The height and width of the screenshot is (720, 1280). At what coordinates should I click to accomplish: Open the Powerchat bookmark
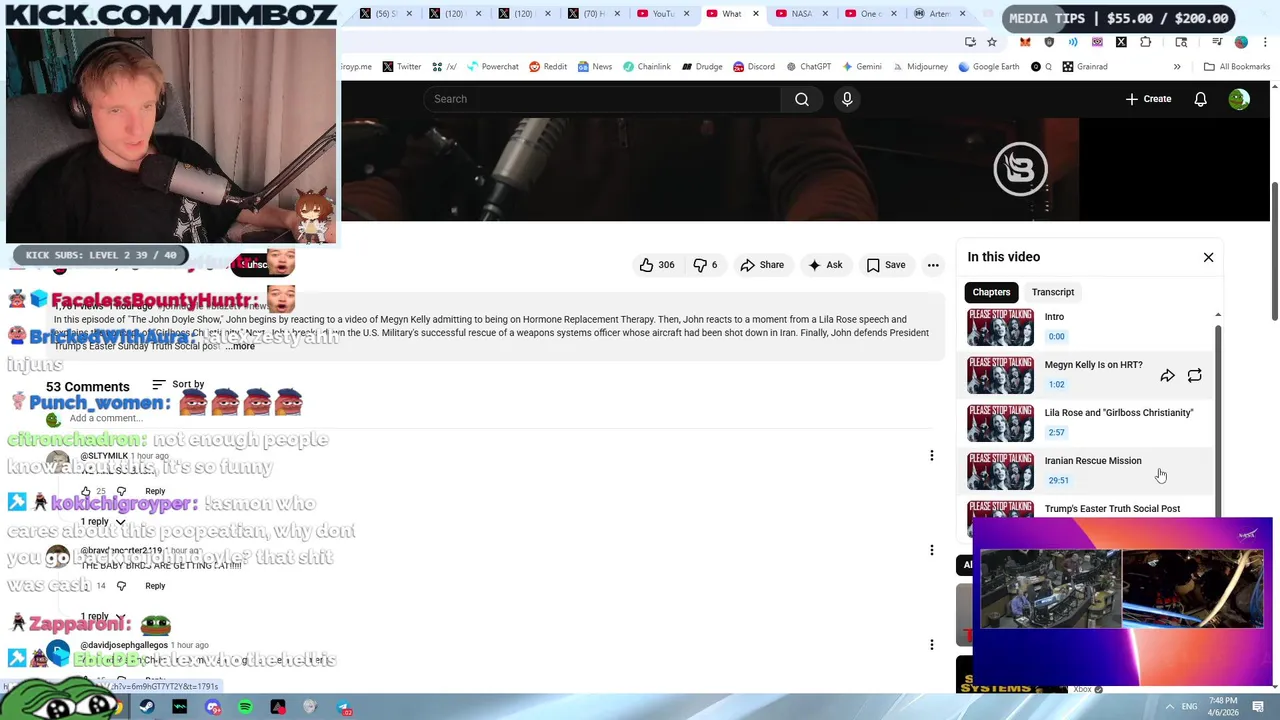(x=492, y=67)
